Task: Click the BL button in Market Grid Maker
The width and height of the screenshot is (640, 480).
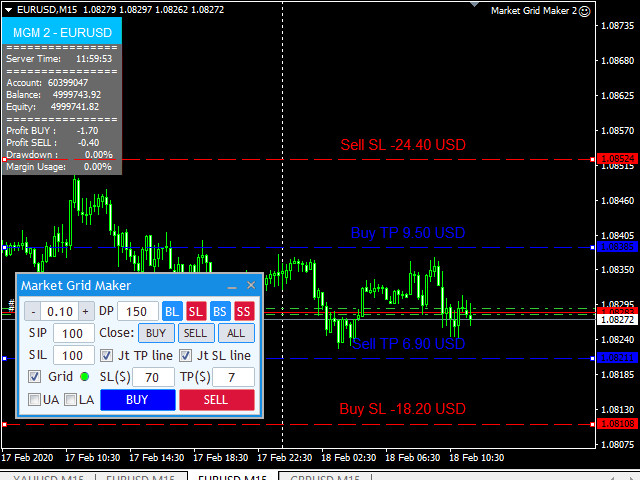Action: click(x=172, y=311)
